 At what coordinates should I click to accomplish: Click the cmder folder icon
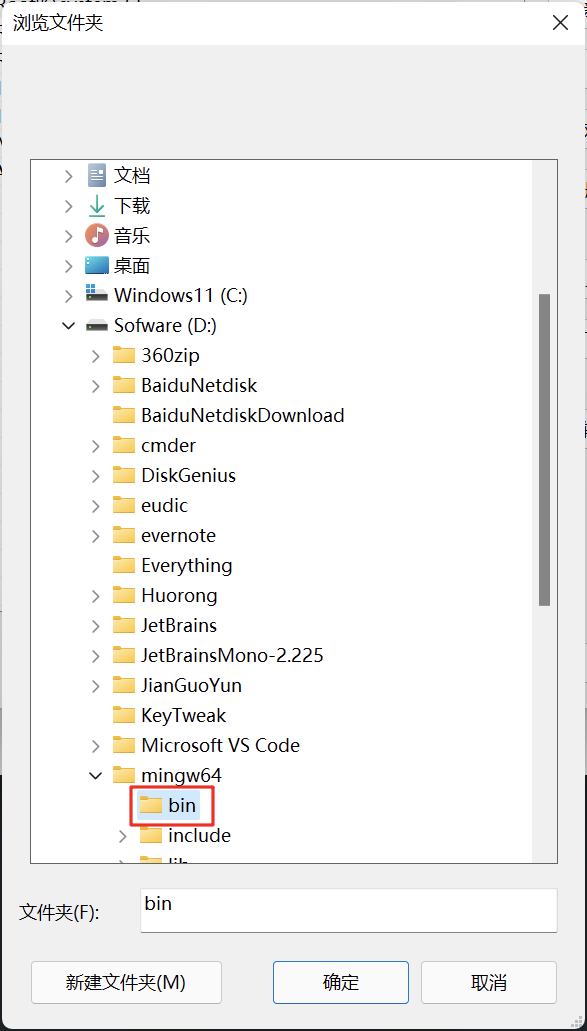(x=124, y=445)
